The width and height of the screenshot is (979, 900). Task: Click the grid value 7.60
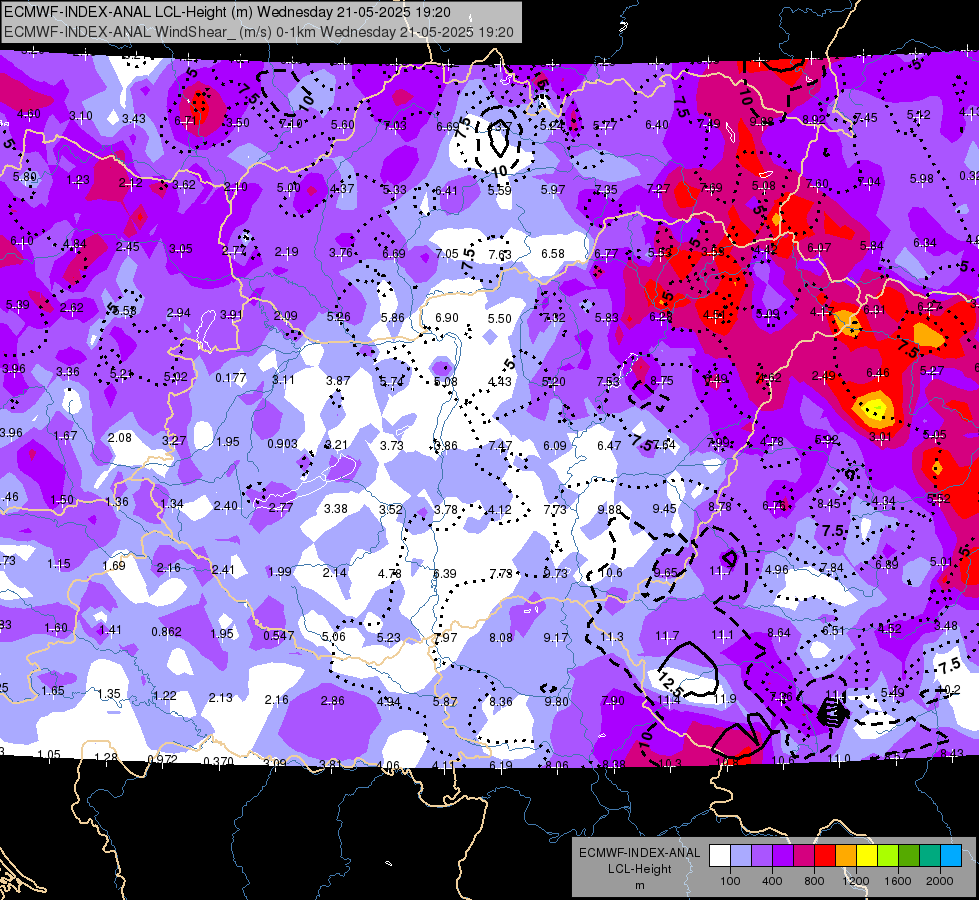[x=817, y=183]
